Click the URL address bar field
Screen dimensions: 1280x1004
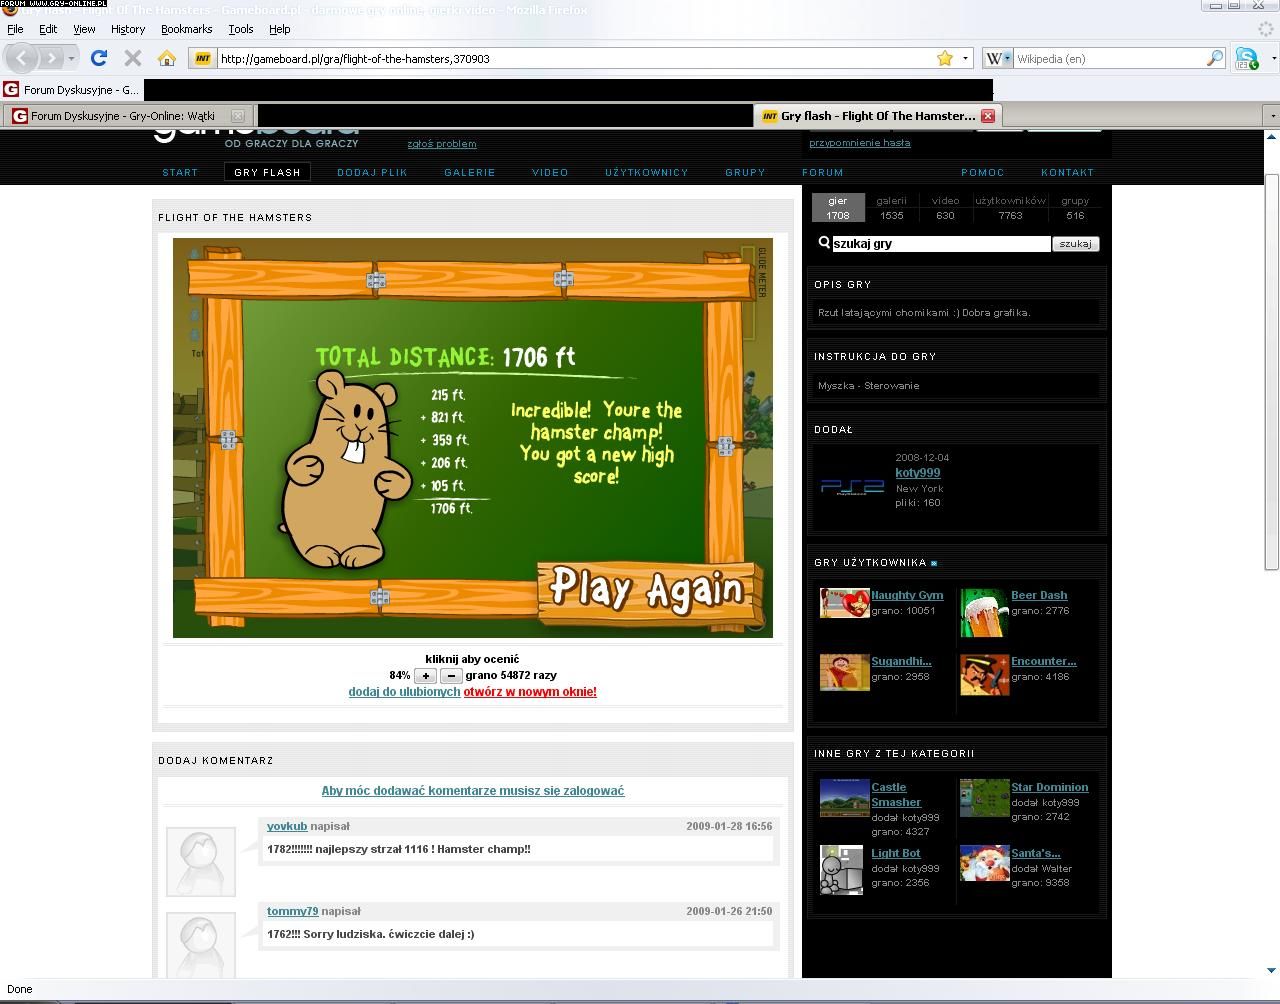tap(575, 58)
